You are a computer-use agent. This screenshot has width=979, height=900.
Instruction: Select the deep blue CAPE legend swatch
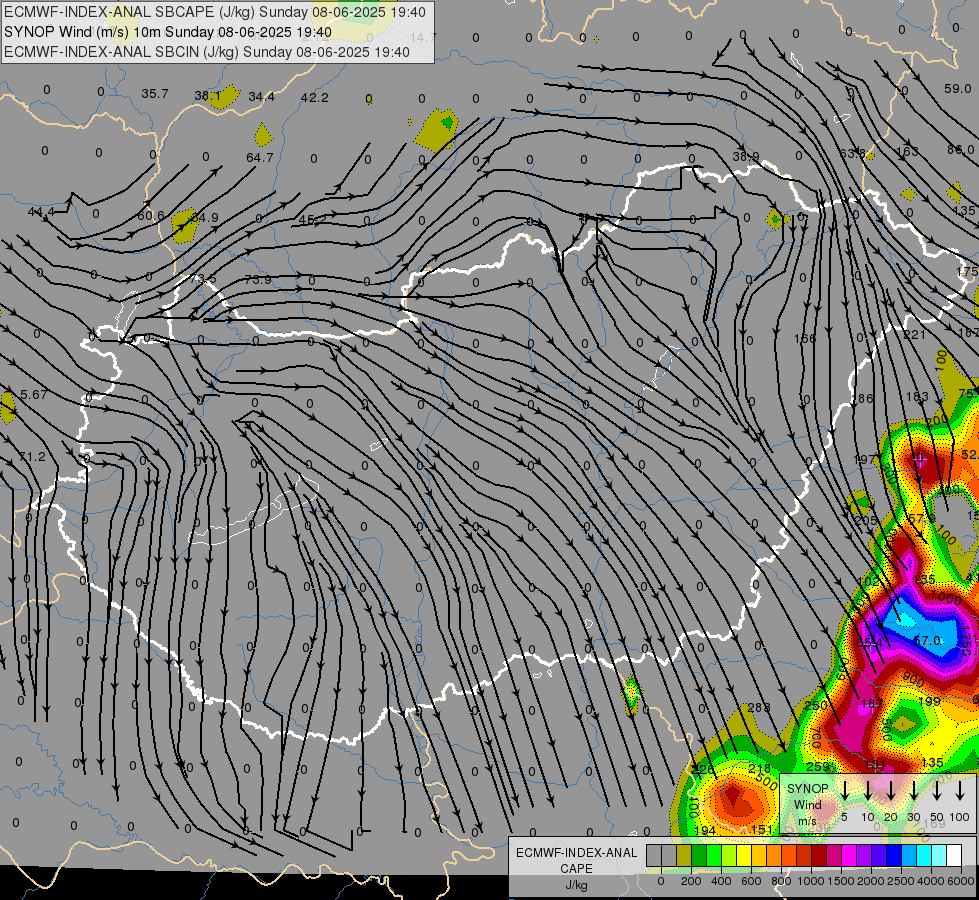pos(894,855)
